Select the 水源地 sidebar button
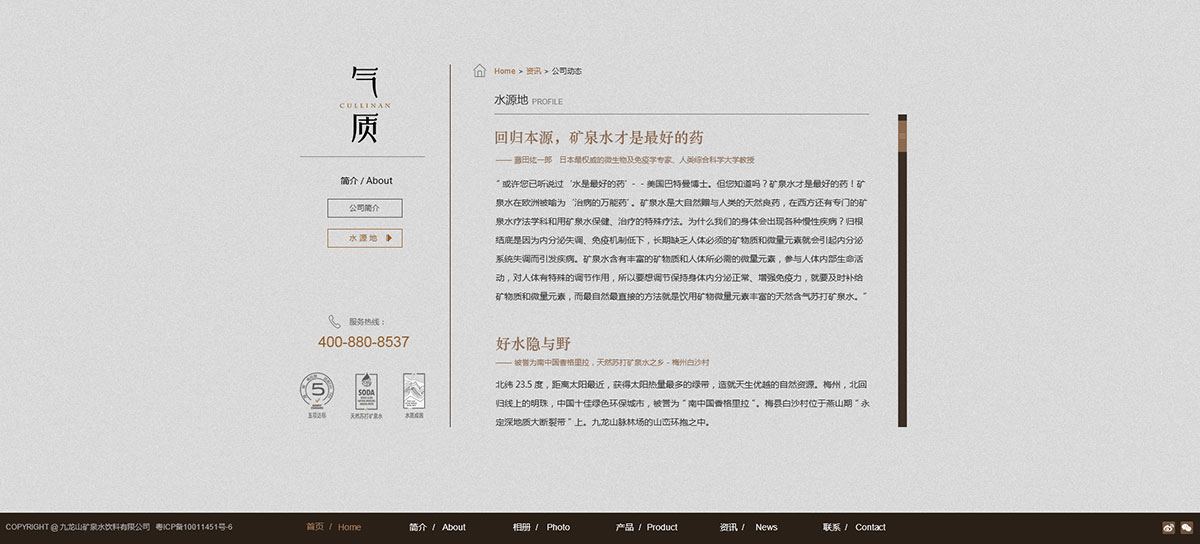 pyautogui.click(x=364, y=238)
